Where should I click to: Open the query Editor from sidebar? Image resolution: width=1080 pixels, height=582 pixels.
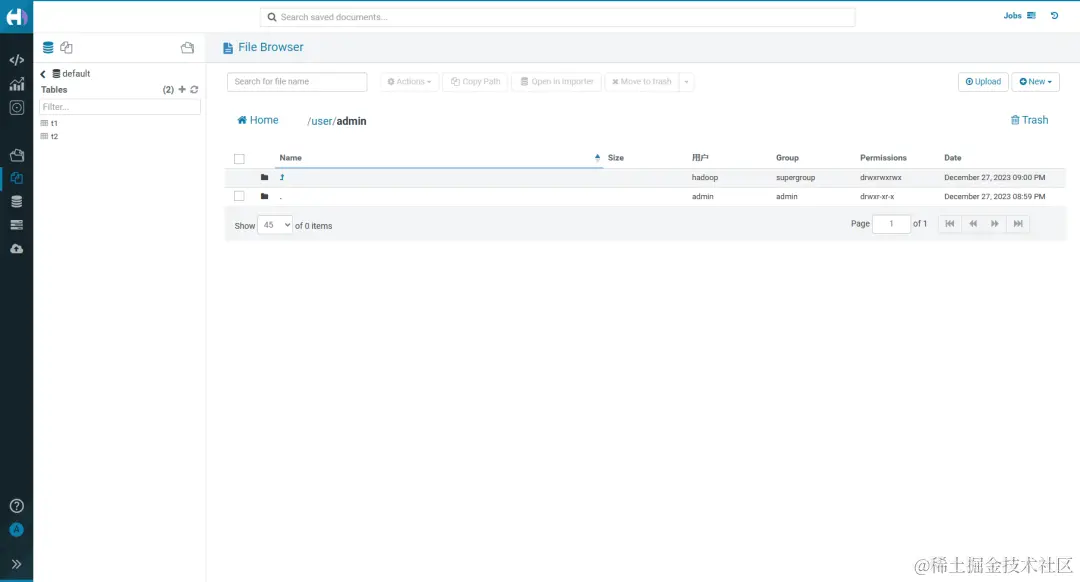[17, 60]
